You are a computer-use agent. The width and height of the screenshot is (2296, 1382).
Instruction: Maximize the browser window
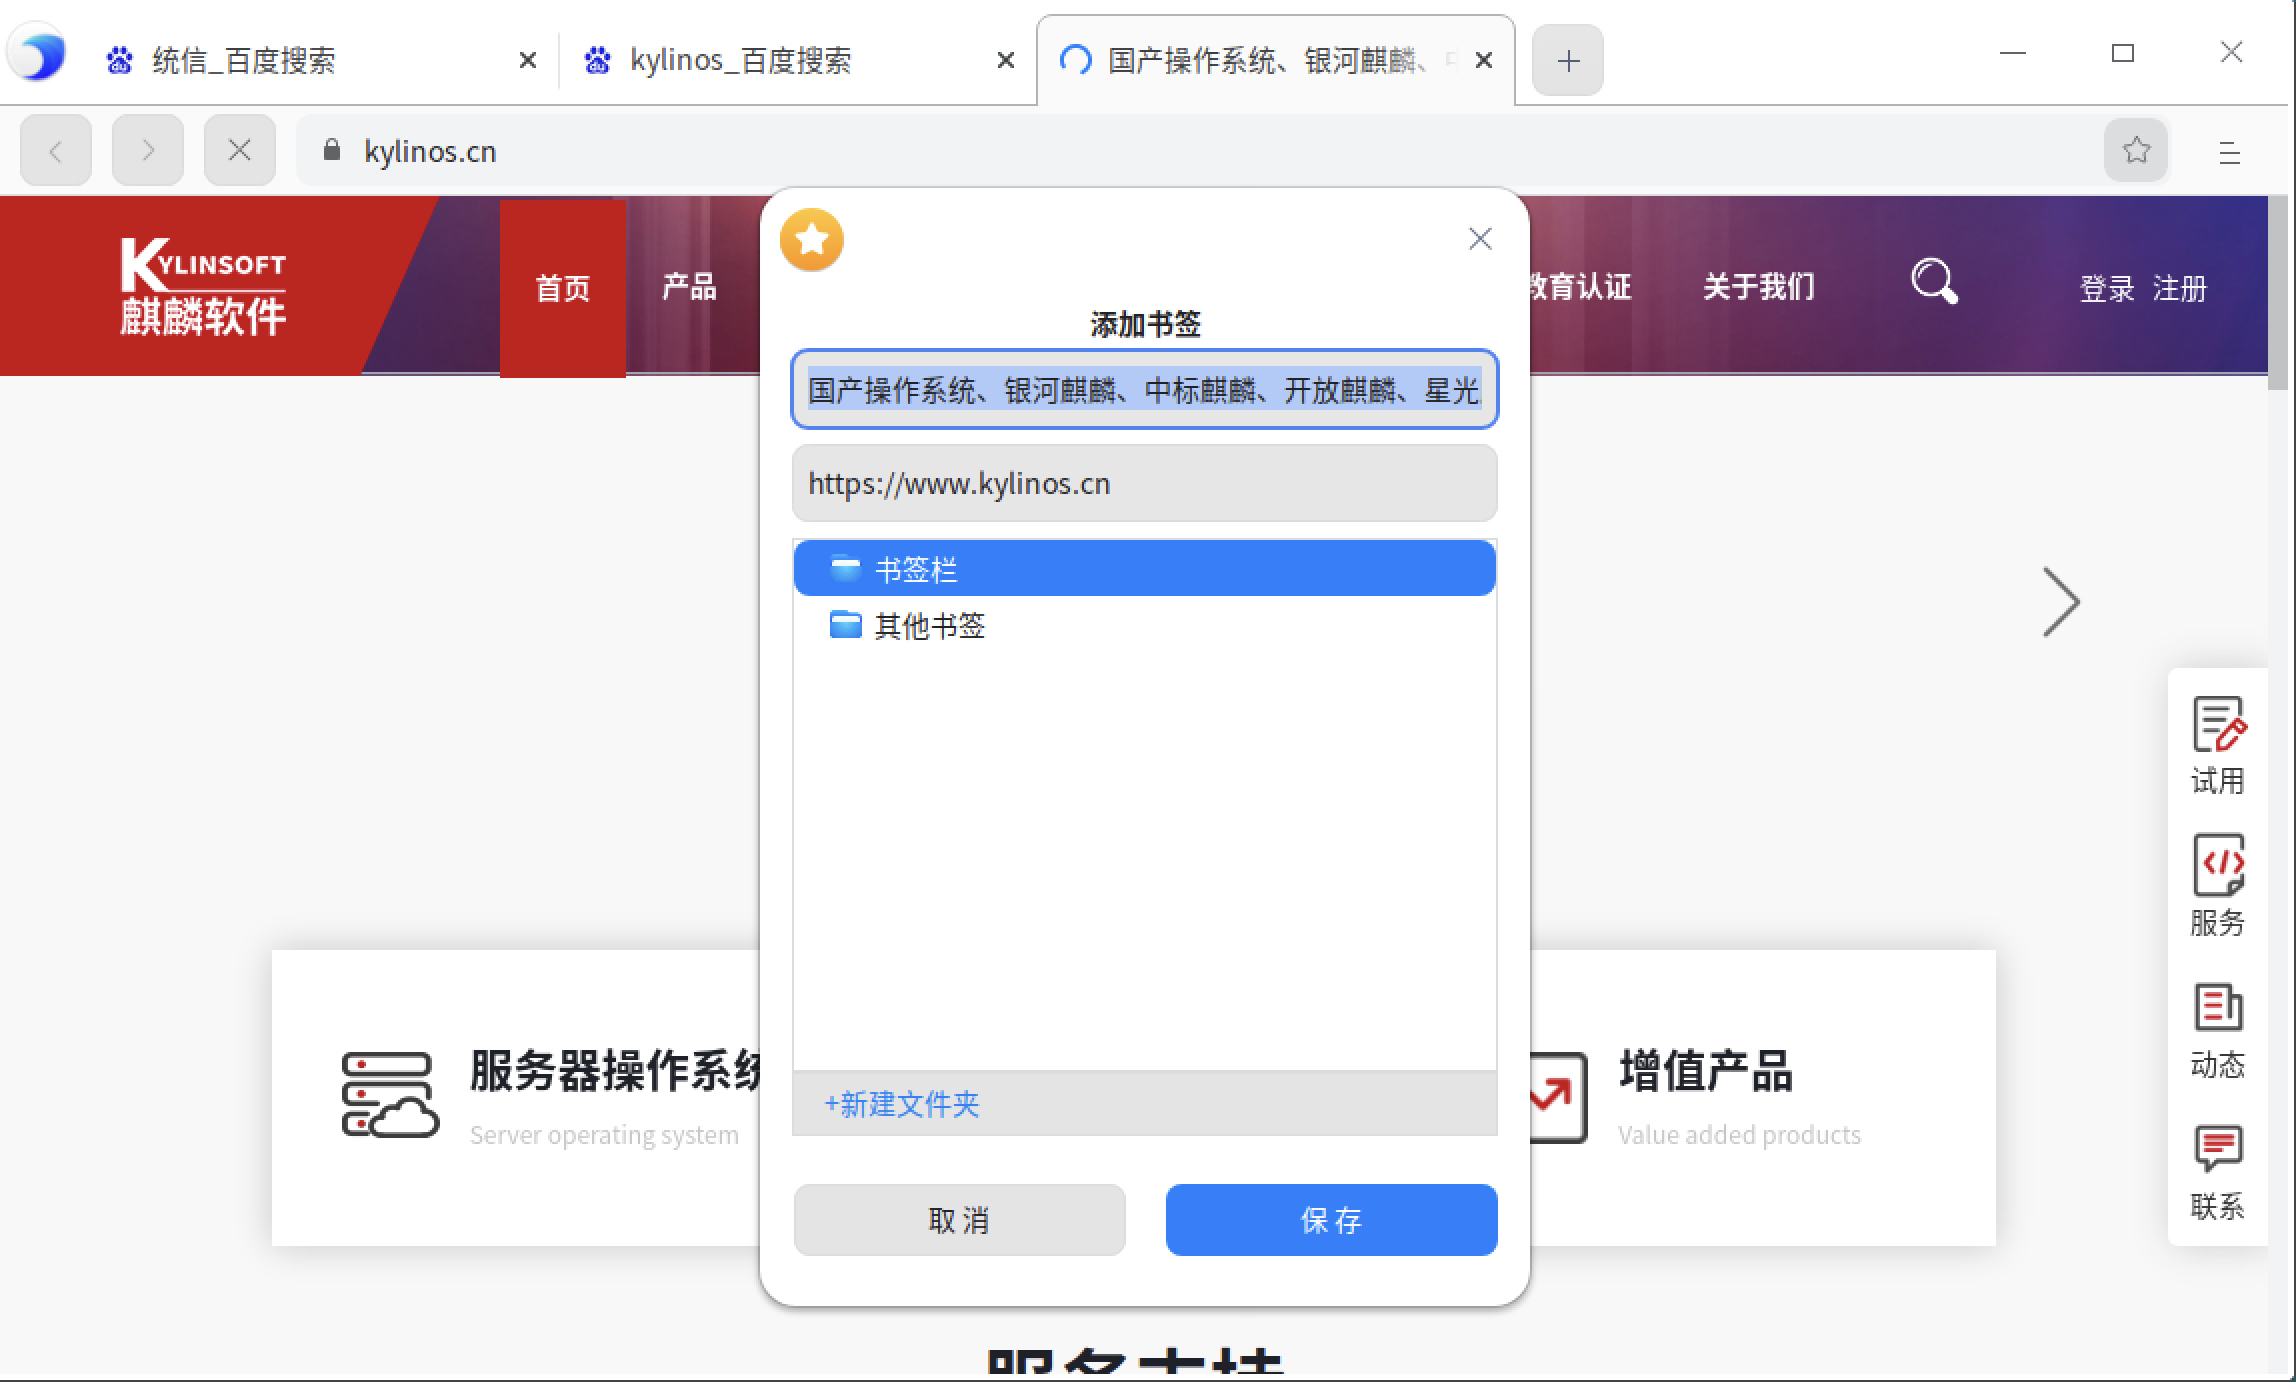2123,53
